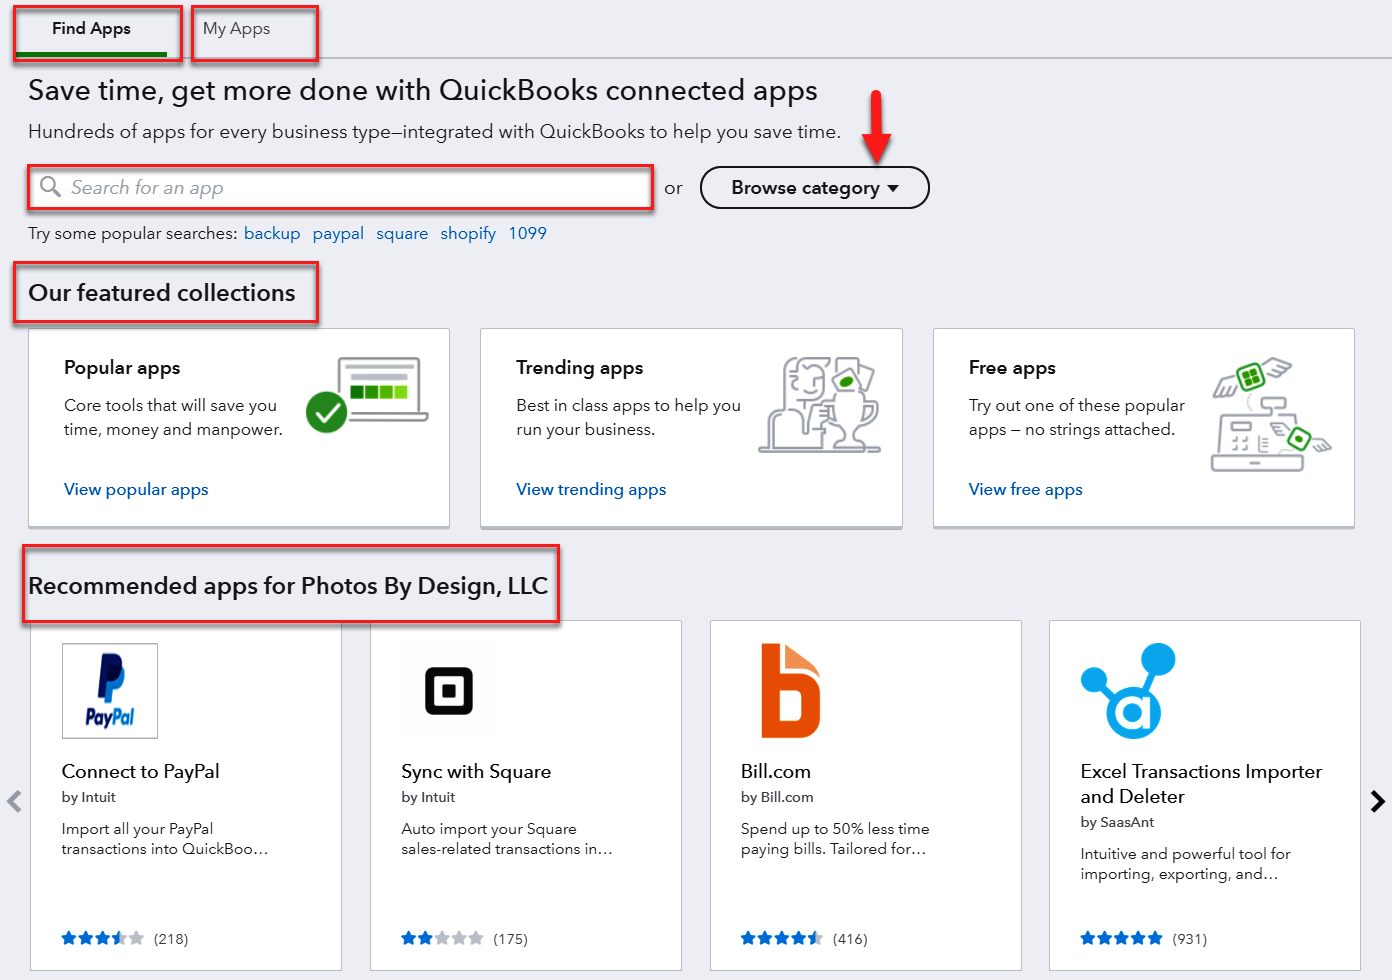Click the SaasAnt star rating with 931 reviews
Screen dimensions: 1392x980
(1121, 938)
